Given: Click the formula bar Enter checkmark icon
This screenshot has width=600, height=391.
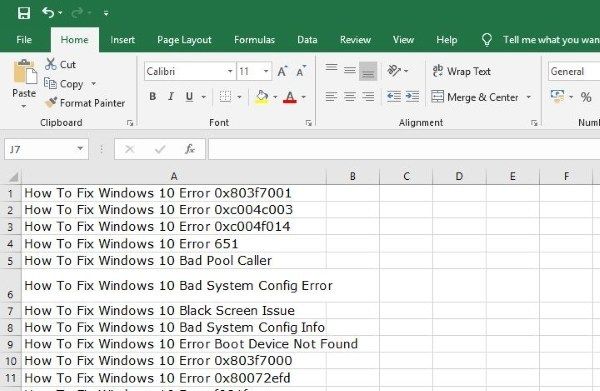Looking at the screenshot, I should pyautogui.click(x=160, y=149).
